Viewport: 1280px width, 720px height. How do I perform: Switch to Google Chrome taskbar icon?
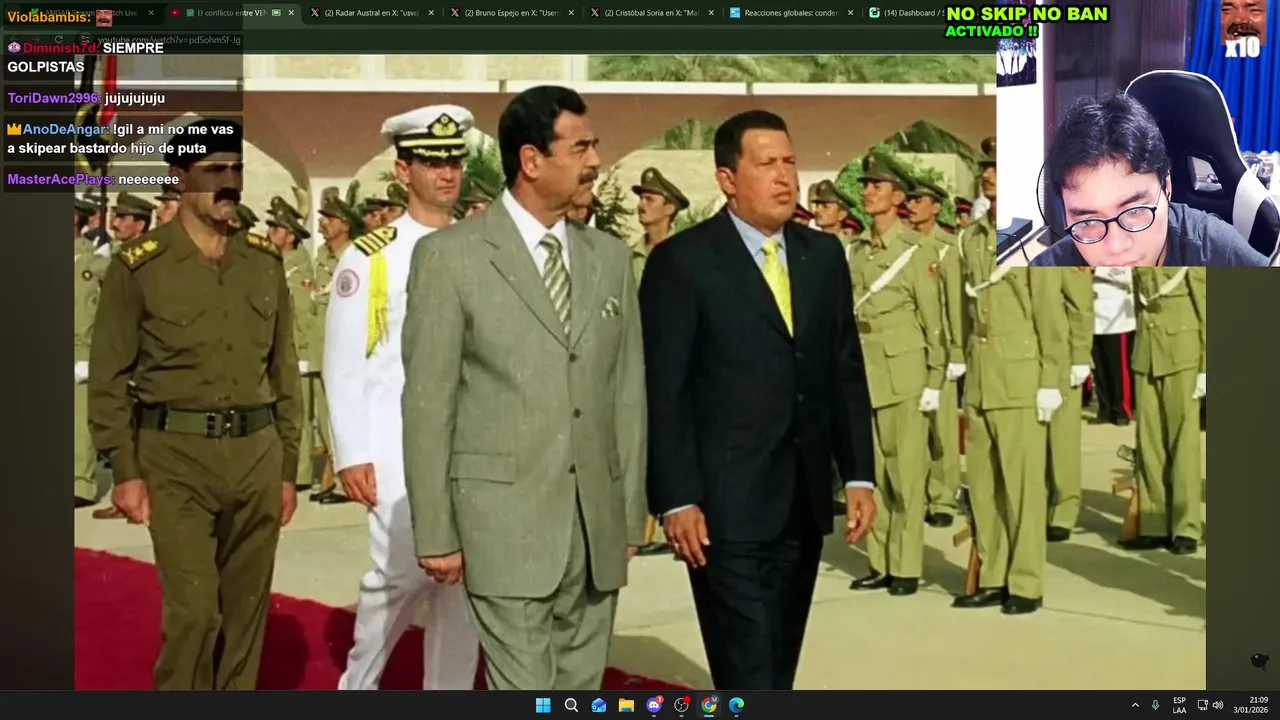pos(709,705)
